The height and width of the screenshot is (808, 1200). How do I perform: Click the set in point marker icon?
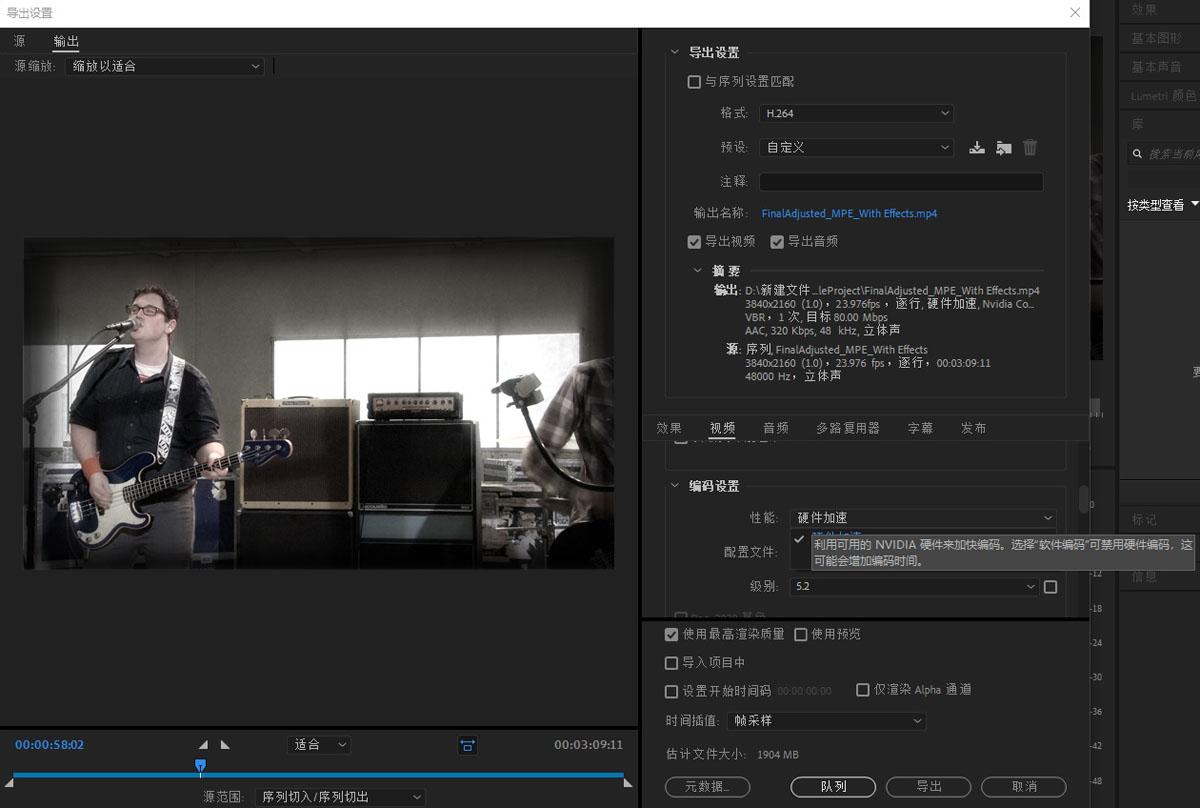tap(204, 745)
